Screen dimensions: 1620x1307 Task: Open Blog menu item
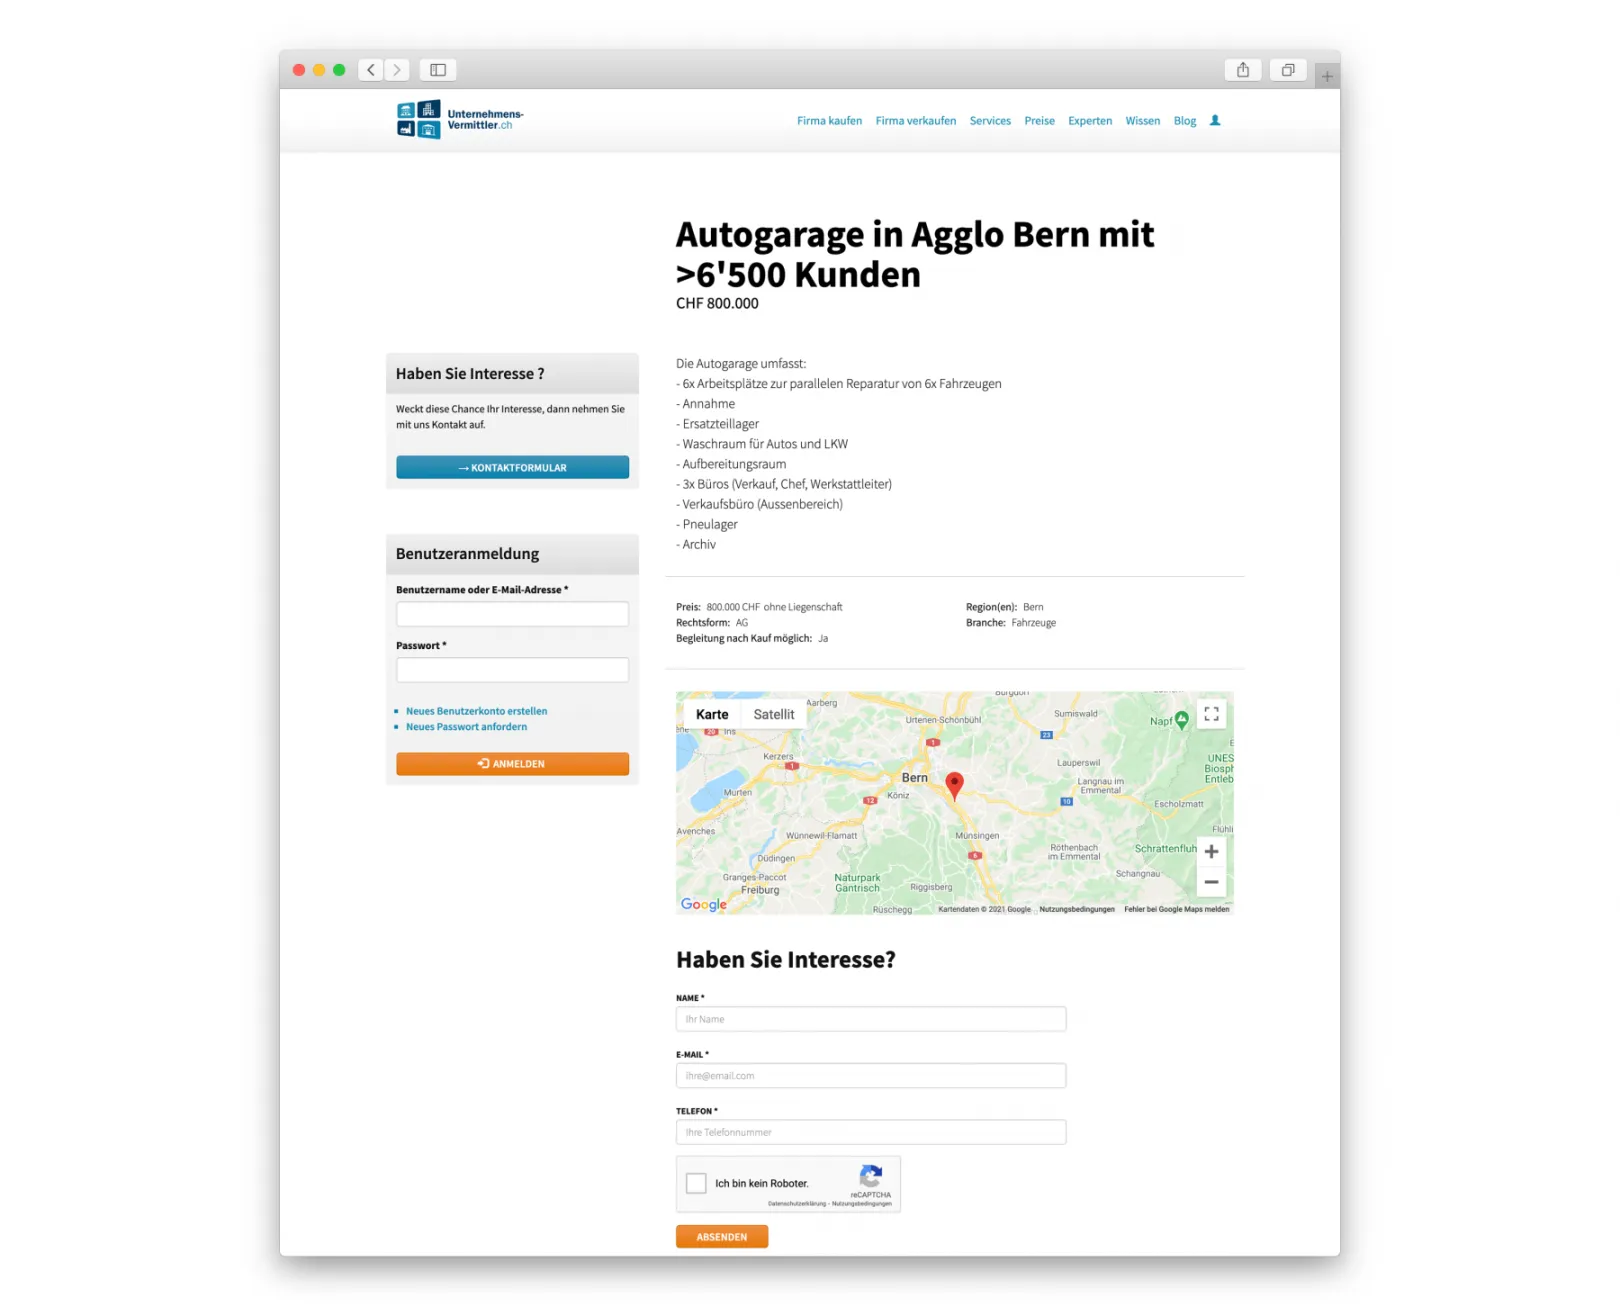(x=1185, y=121)
